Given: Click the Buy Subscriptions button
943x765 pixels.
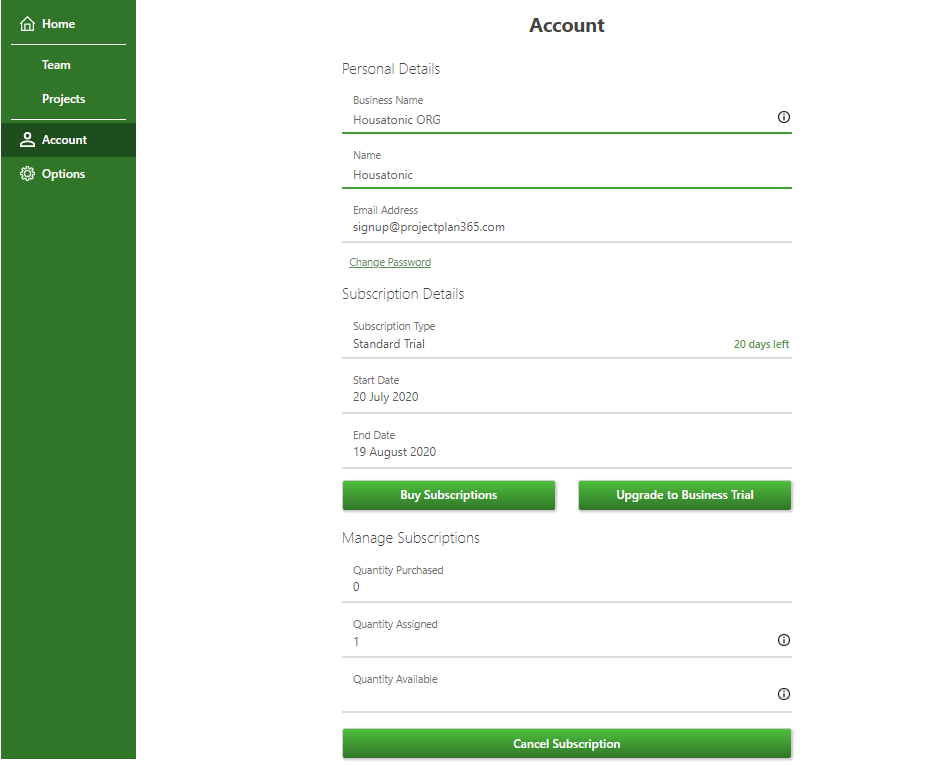Looking at the screenshot, I should [x=449, y=495].
